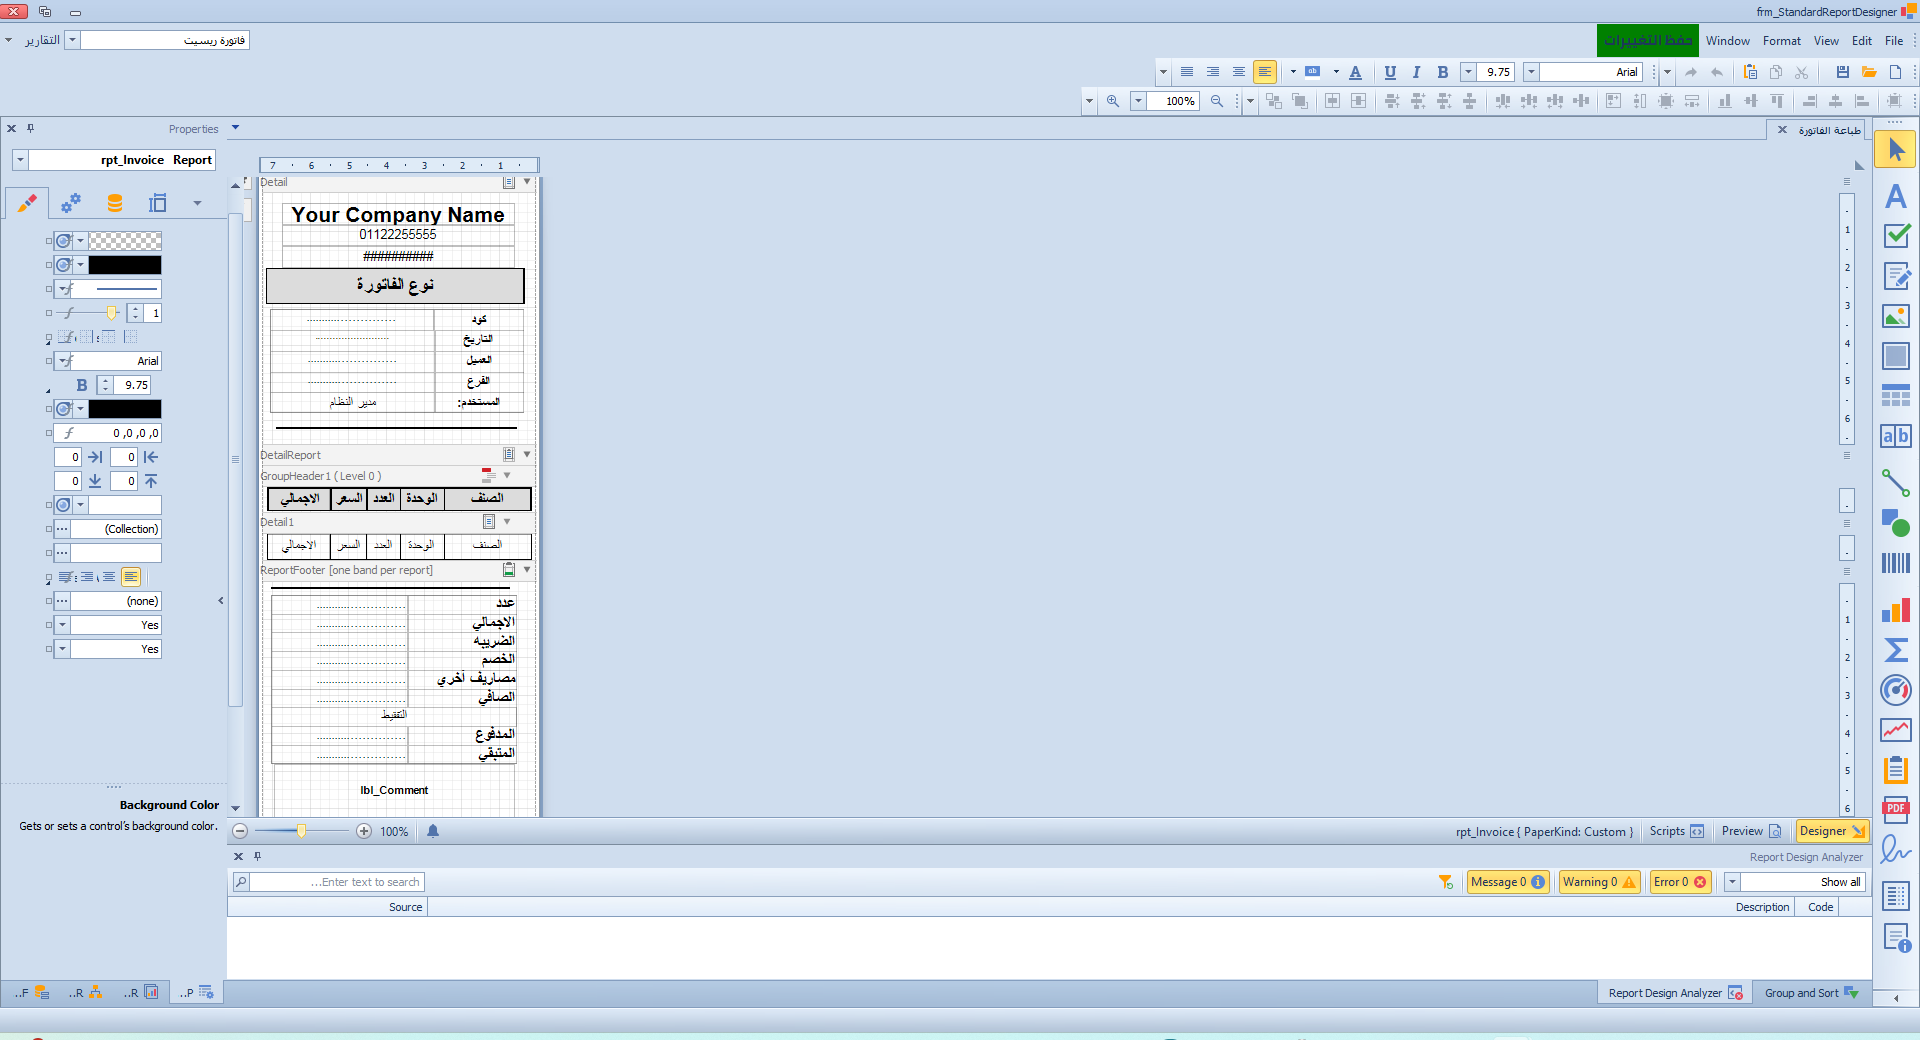Pick the Gauge control from toolbox
Screen dimensions: 1920x1040
1895,690
